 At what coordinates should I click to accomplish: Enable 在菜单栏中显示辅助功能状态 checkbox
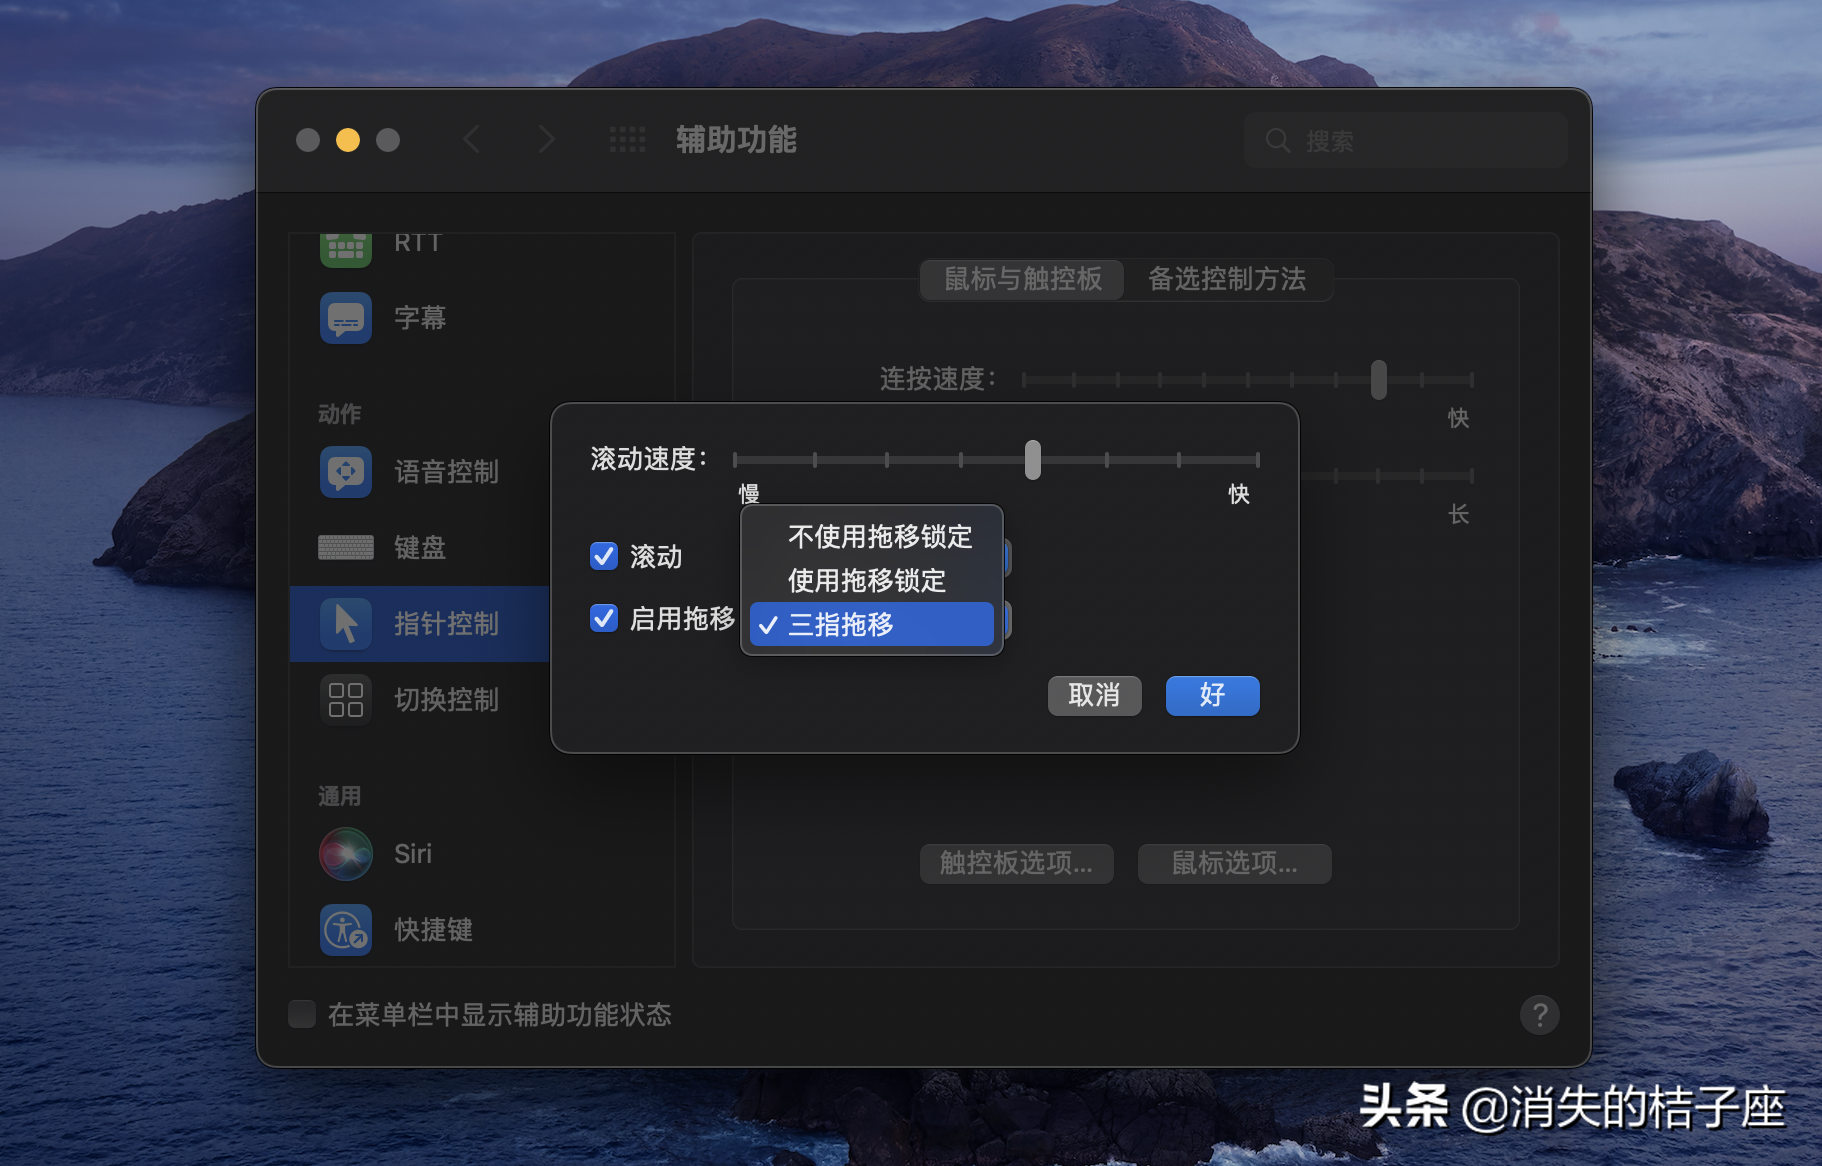[x=302, y=1014]
